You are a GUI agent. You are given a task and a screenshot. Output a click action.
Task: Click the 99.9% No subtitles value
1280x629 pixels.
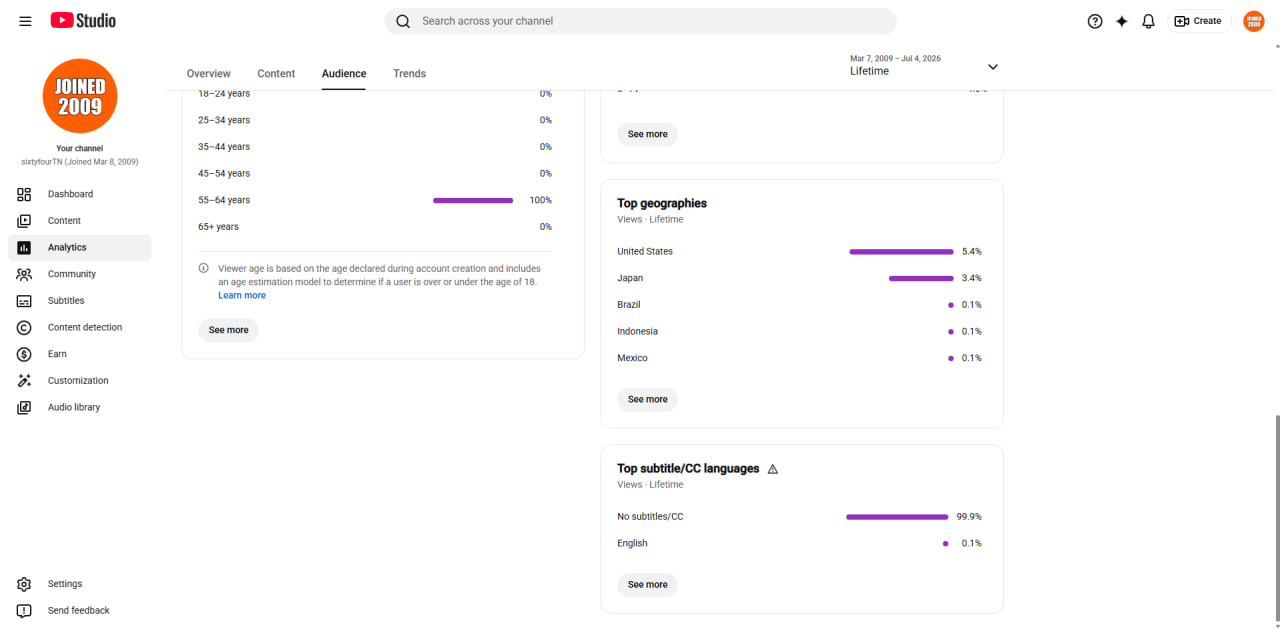click(969, 517)
